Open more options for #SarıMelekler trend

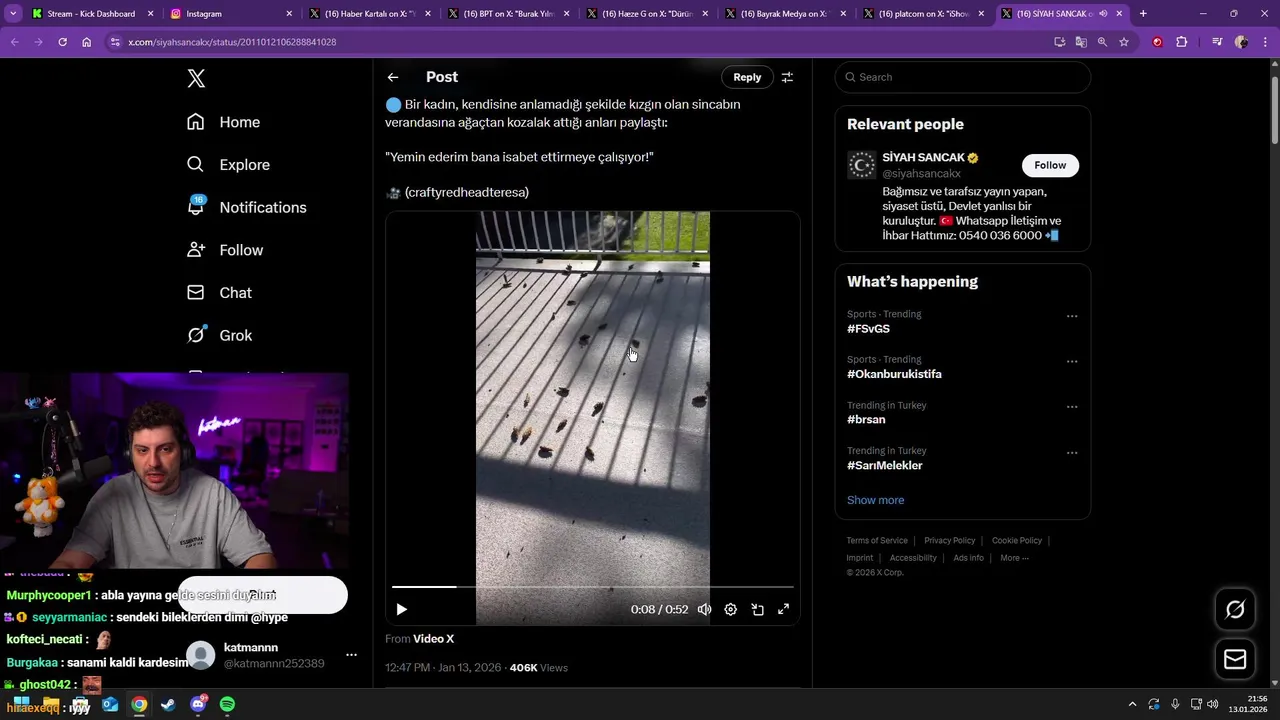coord(1072,452)
